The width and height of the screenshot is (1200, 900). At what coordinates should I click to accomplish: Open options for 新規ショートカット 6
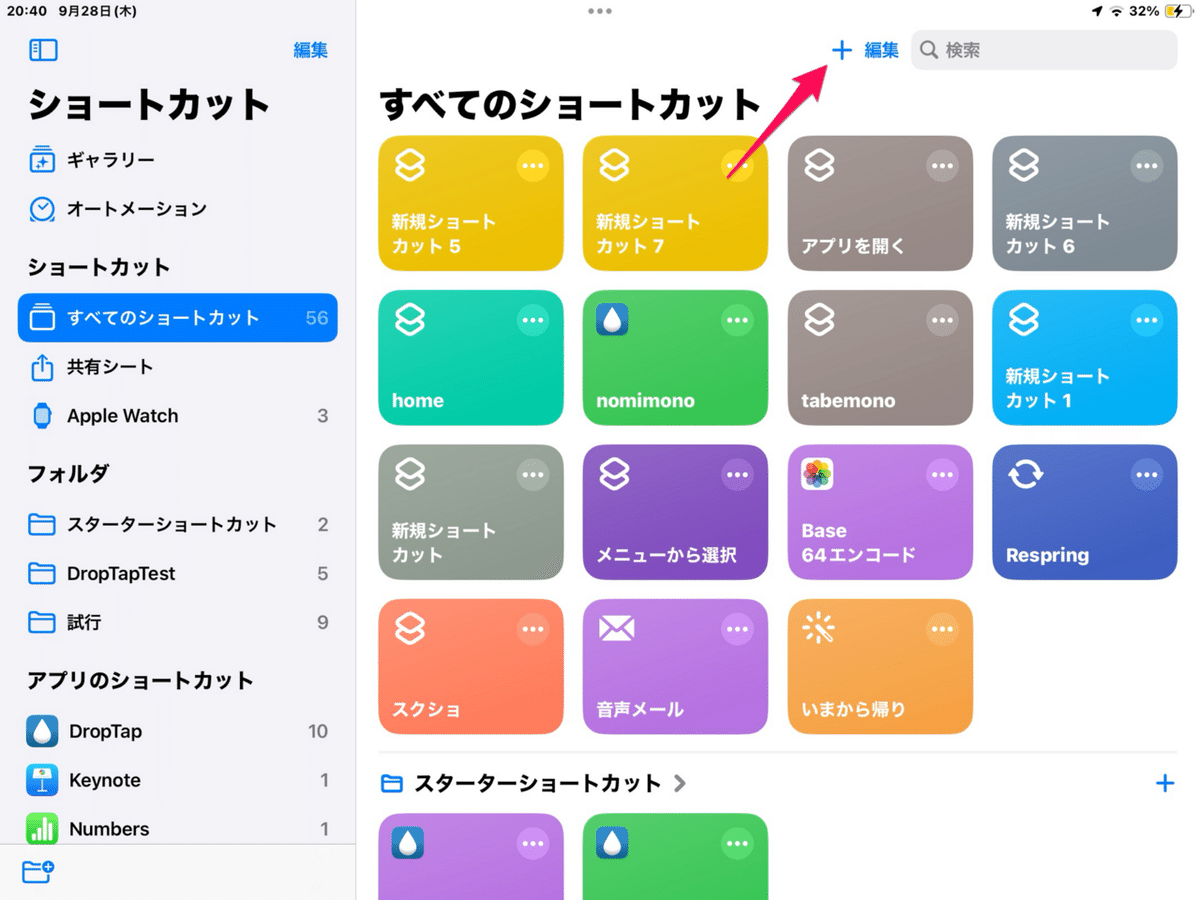1146,166
